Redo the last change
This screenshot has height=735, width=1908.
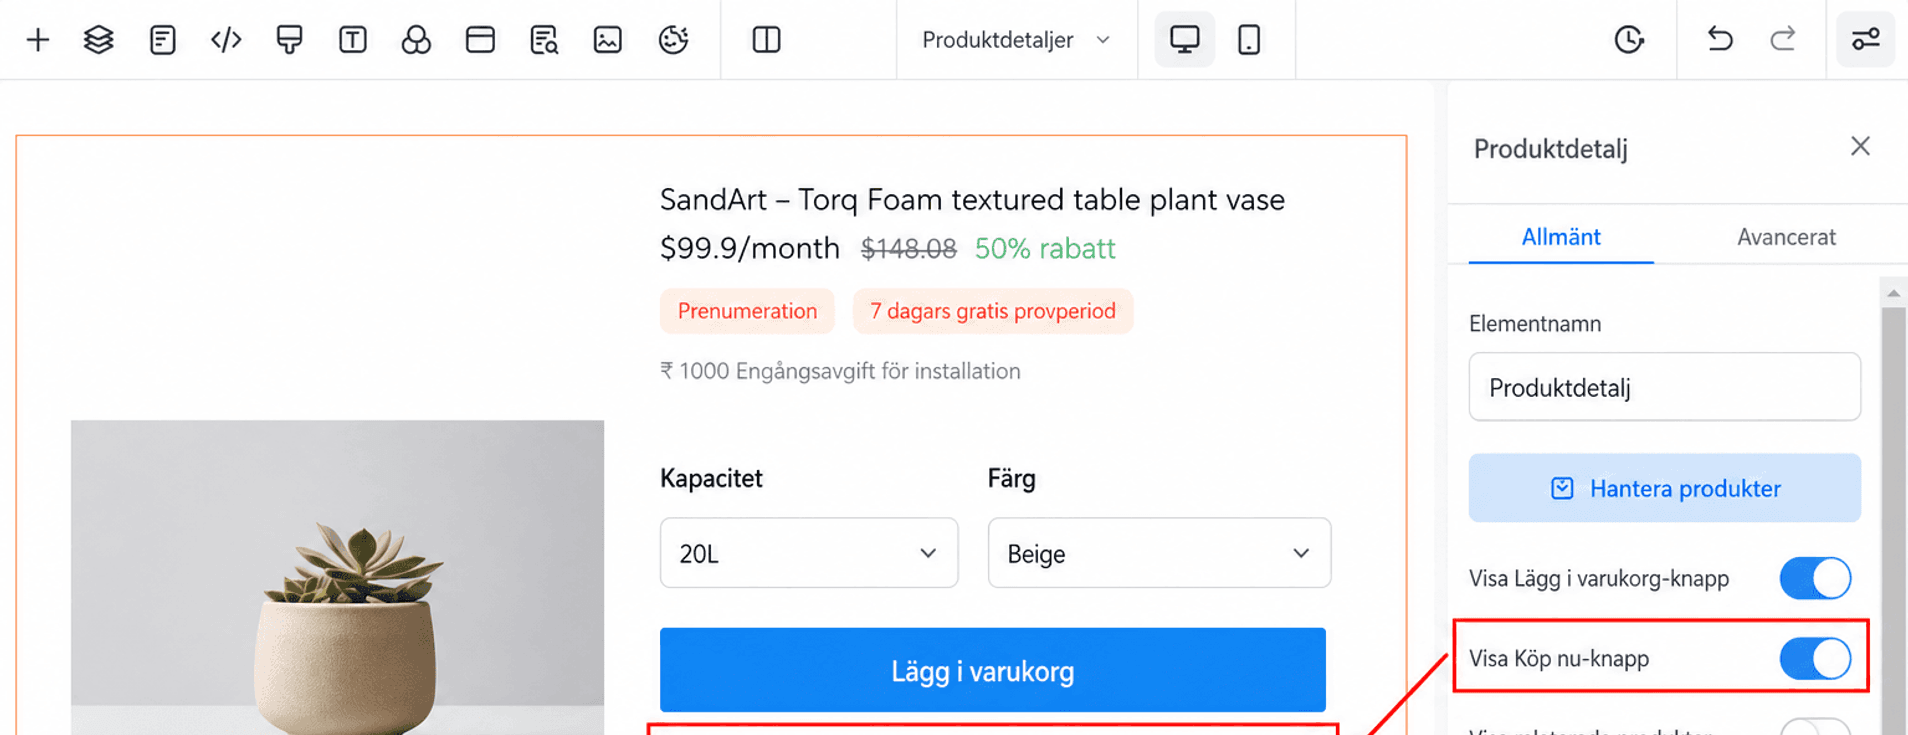pos(1783,40)
